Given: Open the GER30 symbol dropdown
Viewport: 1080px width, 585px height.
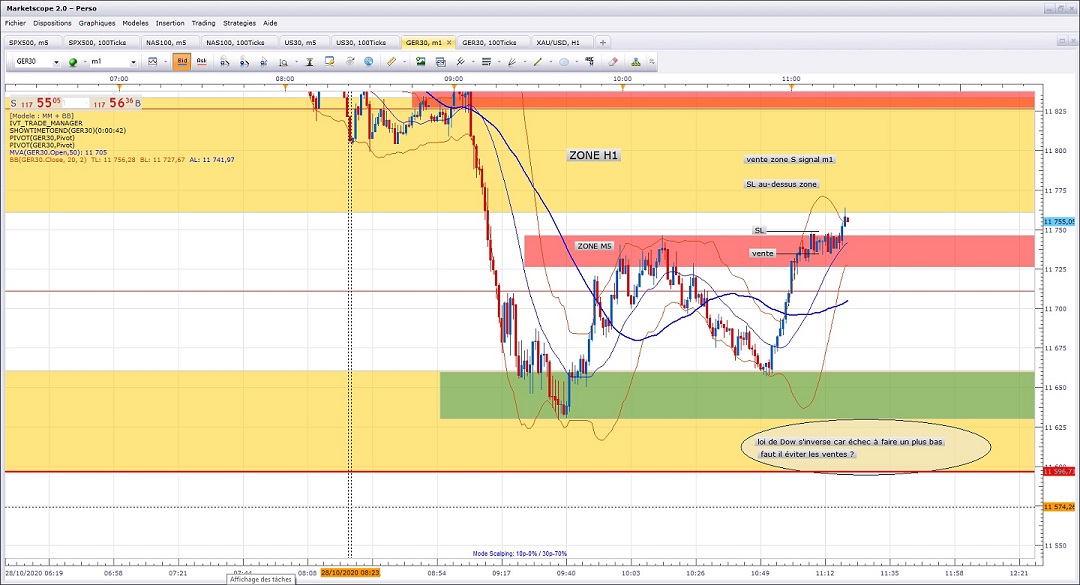Looking at the screenshot, I should pyautogui.click(x=56, y=63).
